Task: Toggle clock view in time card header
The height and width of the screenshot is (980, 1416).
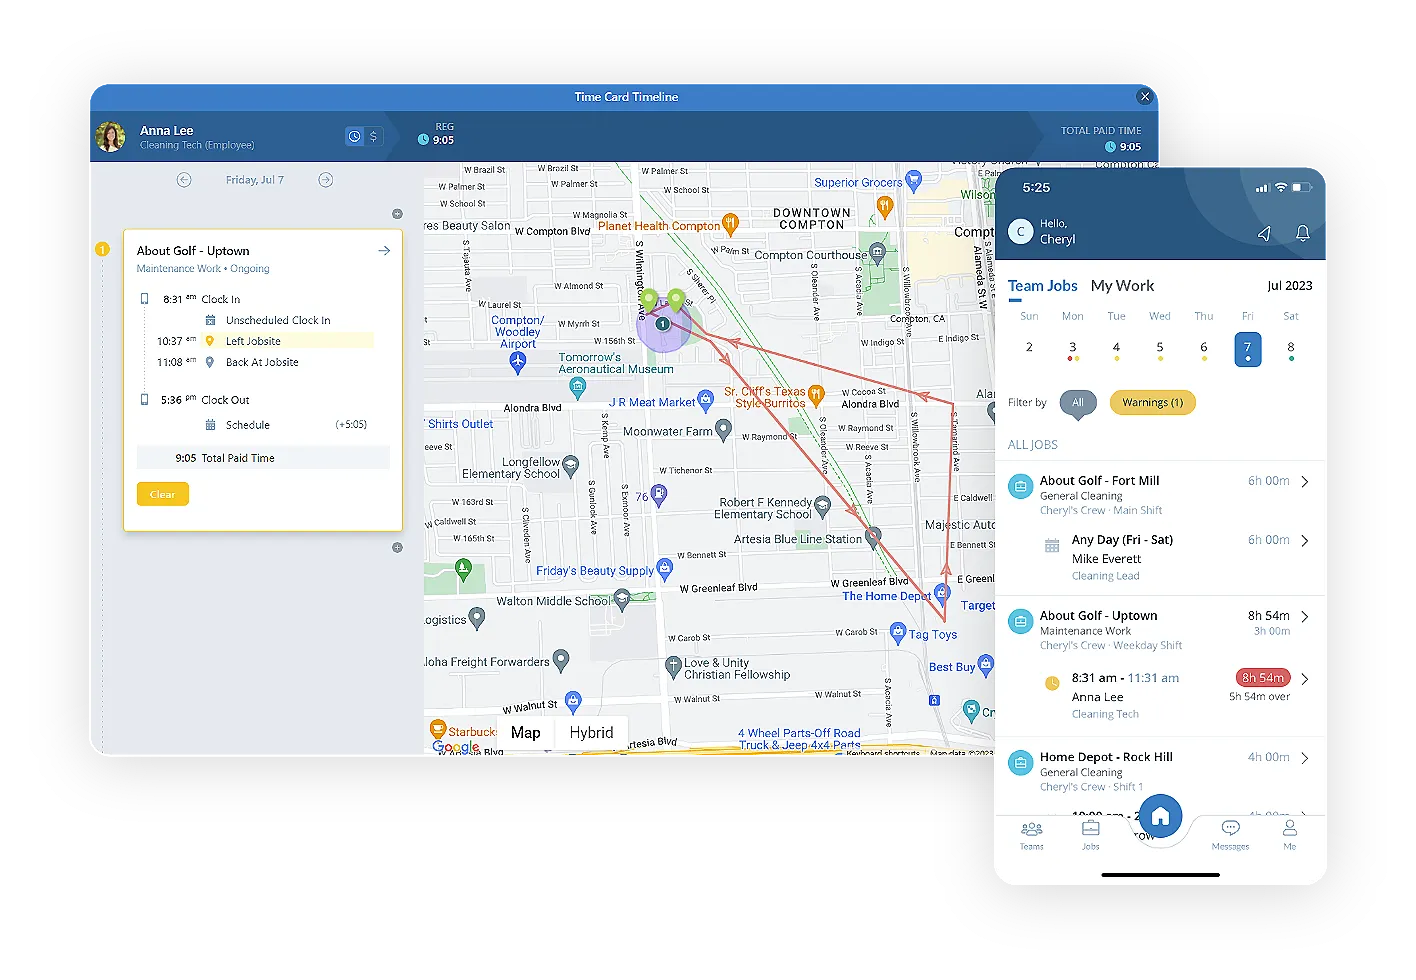Action: [354, 137]
